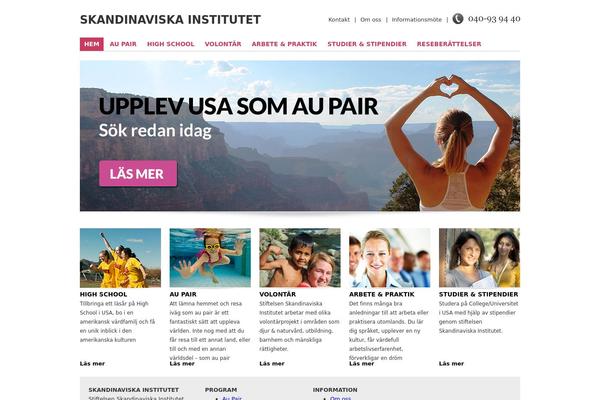The width and height of the screenshot is (600, 400).
Task: Click Läs mer under High School
Action: click(x=92, y=364)
